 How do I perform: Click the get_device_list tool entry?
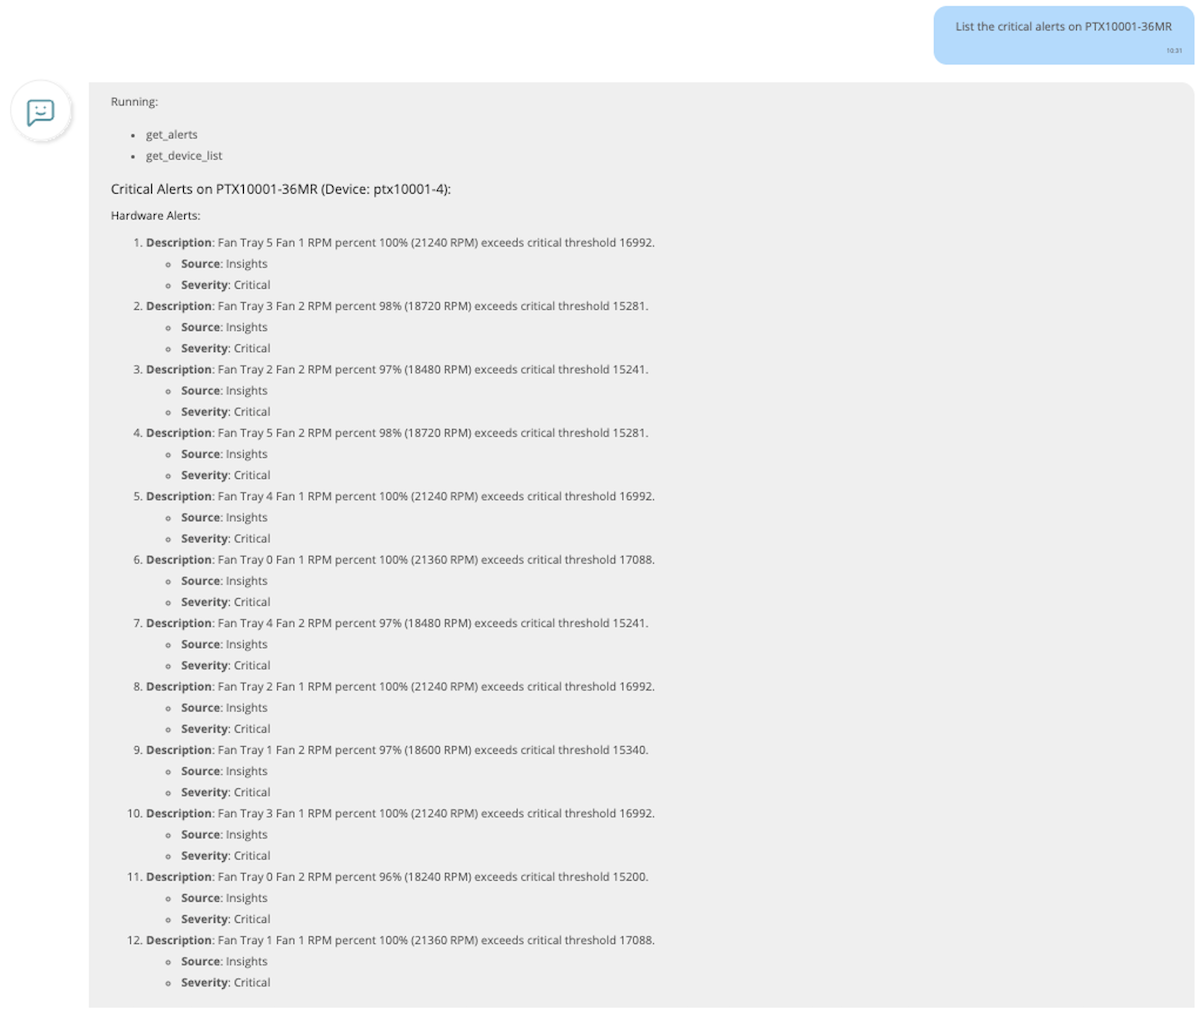184,156
